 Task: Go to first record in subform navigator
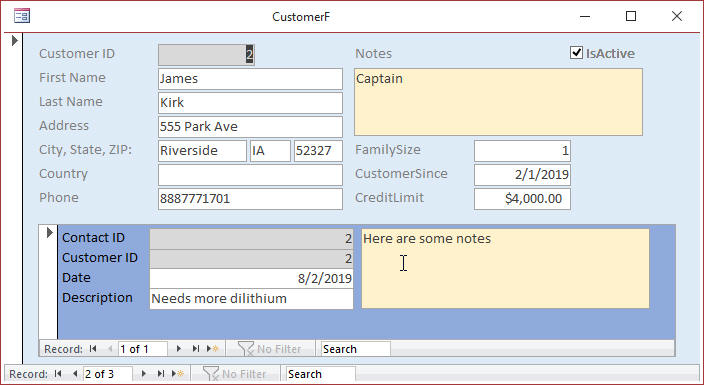93,349
